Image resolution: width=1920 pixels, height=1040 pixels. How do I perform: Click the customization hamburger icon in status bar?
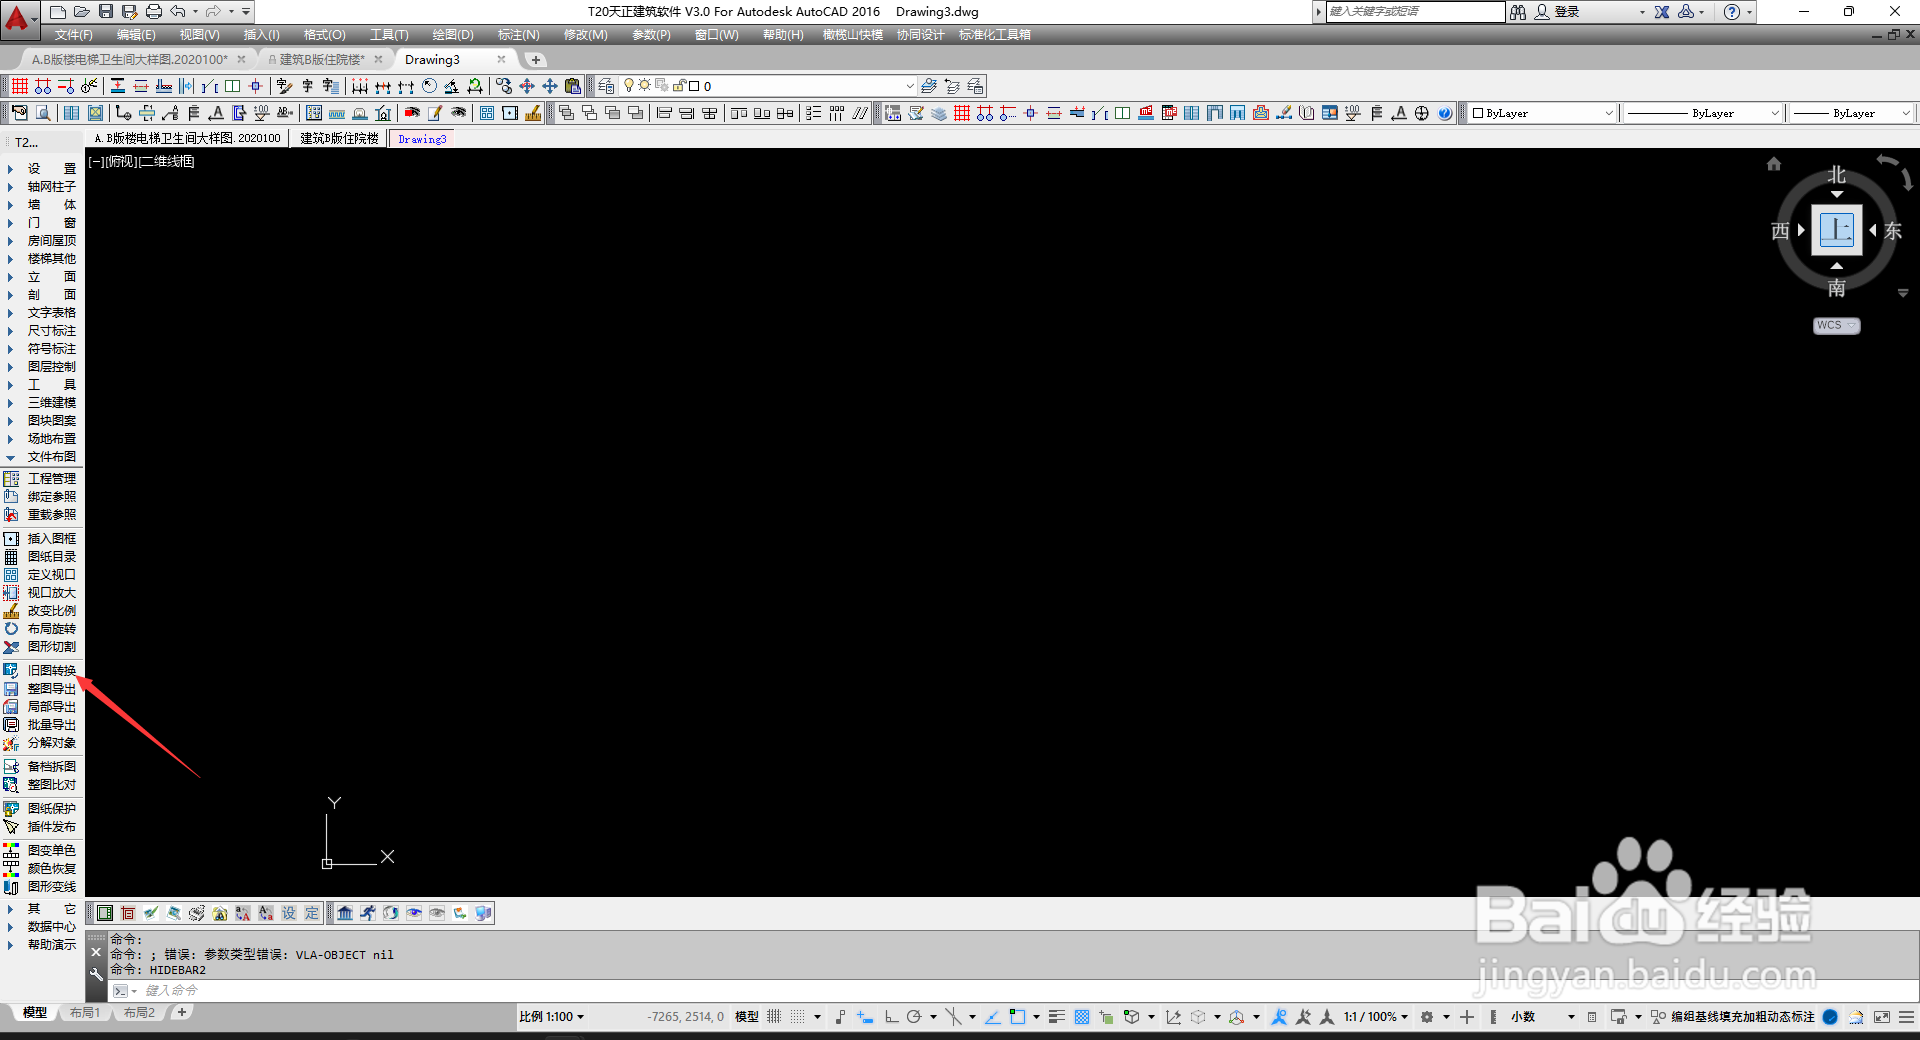[x=1906, y=1017]
